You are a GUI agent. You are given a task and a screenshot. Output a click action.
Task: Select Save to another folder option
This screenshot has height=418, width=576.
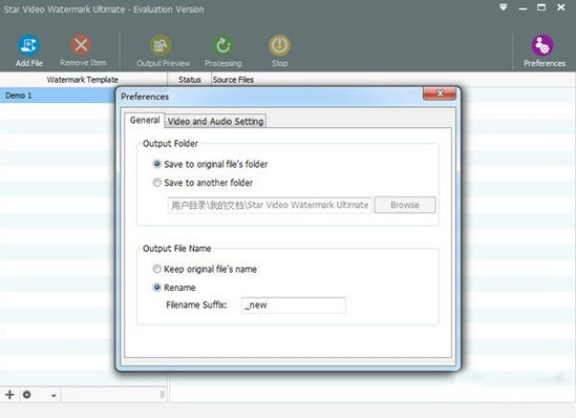(x=157, y=182)
